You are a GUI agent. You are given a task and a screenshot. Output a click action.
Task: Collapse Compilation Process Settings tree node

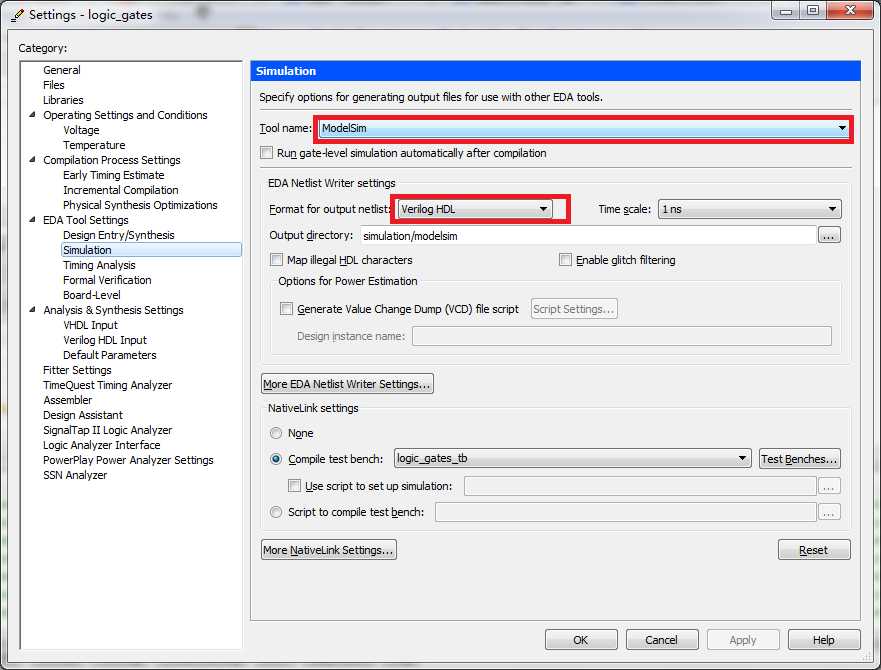pos(33,160)
